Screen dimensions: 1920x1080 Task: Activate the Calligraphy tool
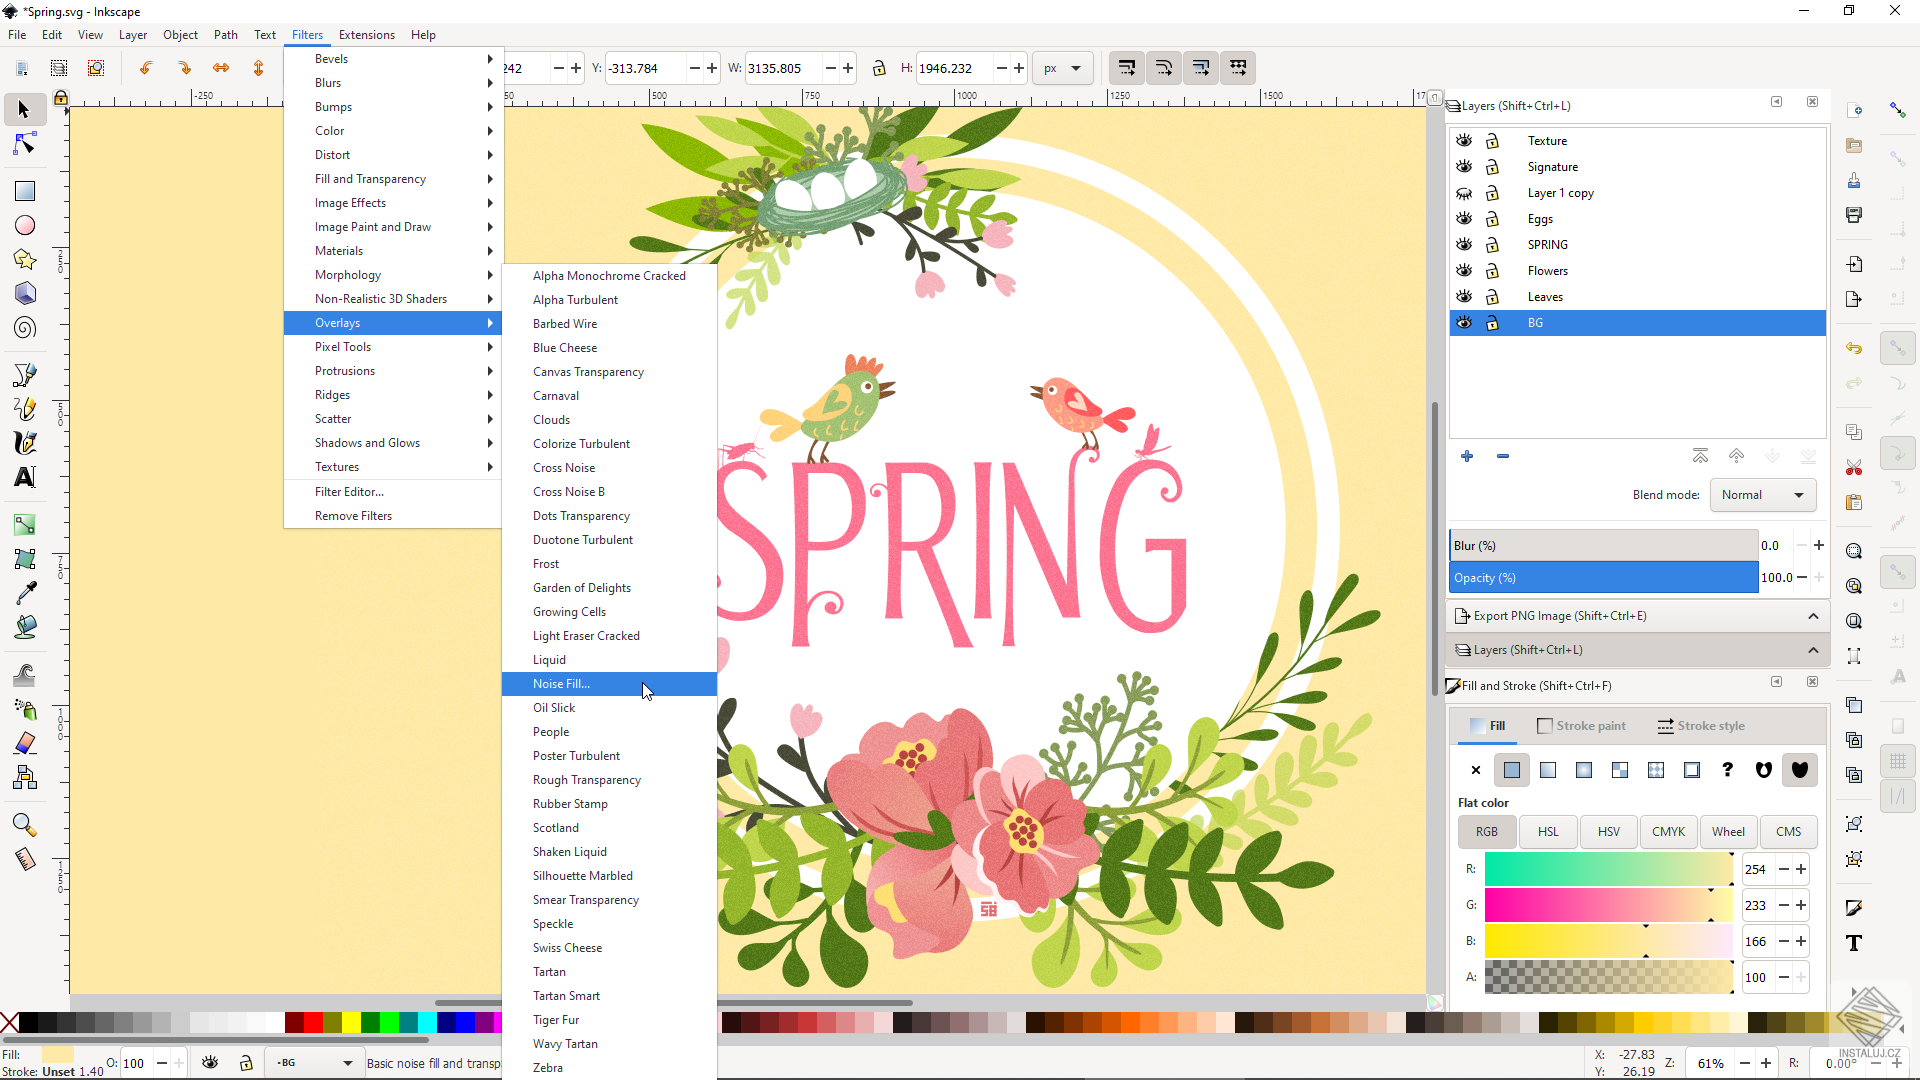point(24,442)
